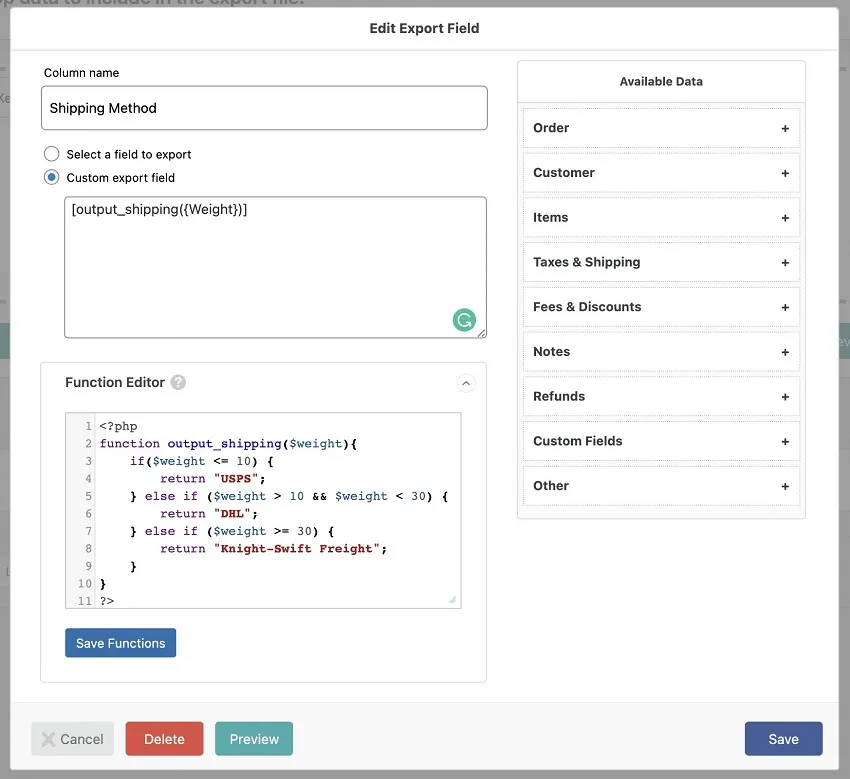Choose the 'Custom export field' option

[51, 177]
